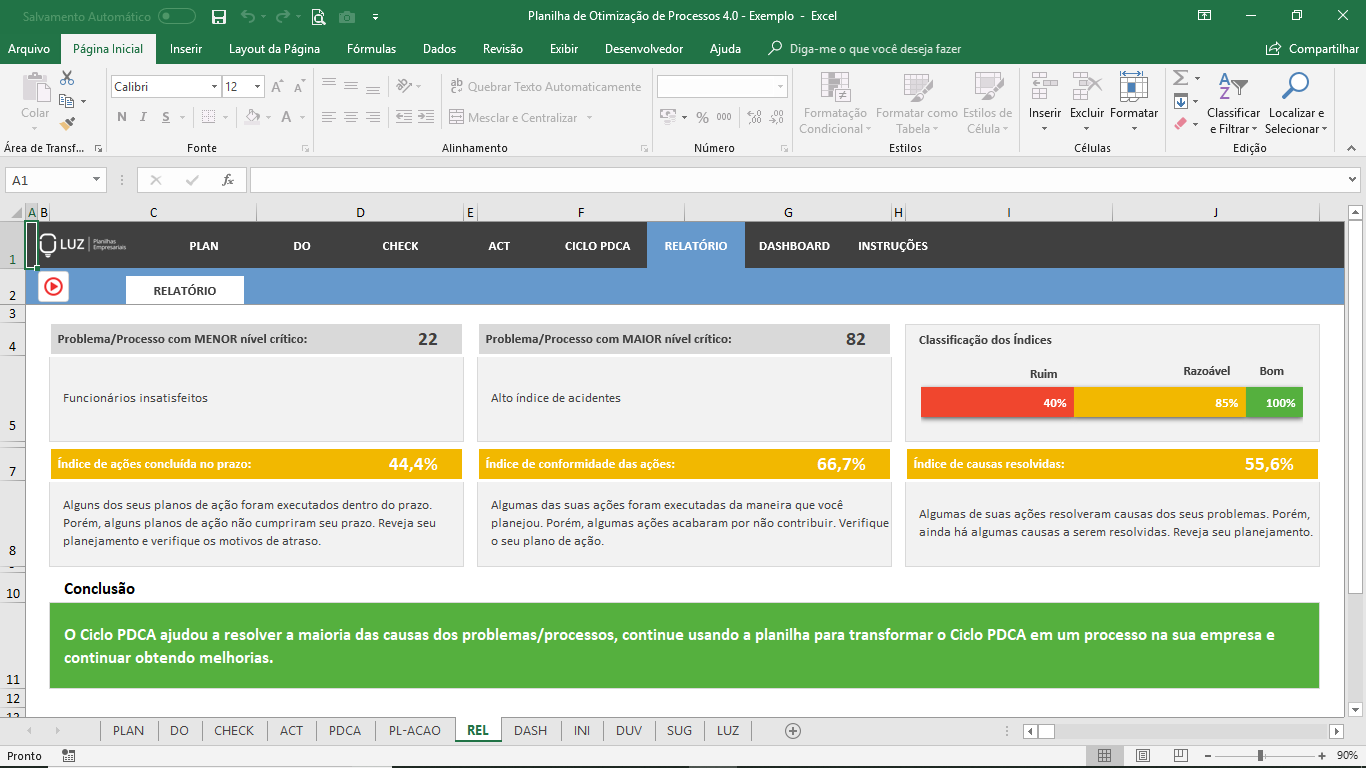Image resolution: width=1366 pixels, height=768 pixels.
Task: Click the zoom slider handle in status bar
Action: point(1260,756)
